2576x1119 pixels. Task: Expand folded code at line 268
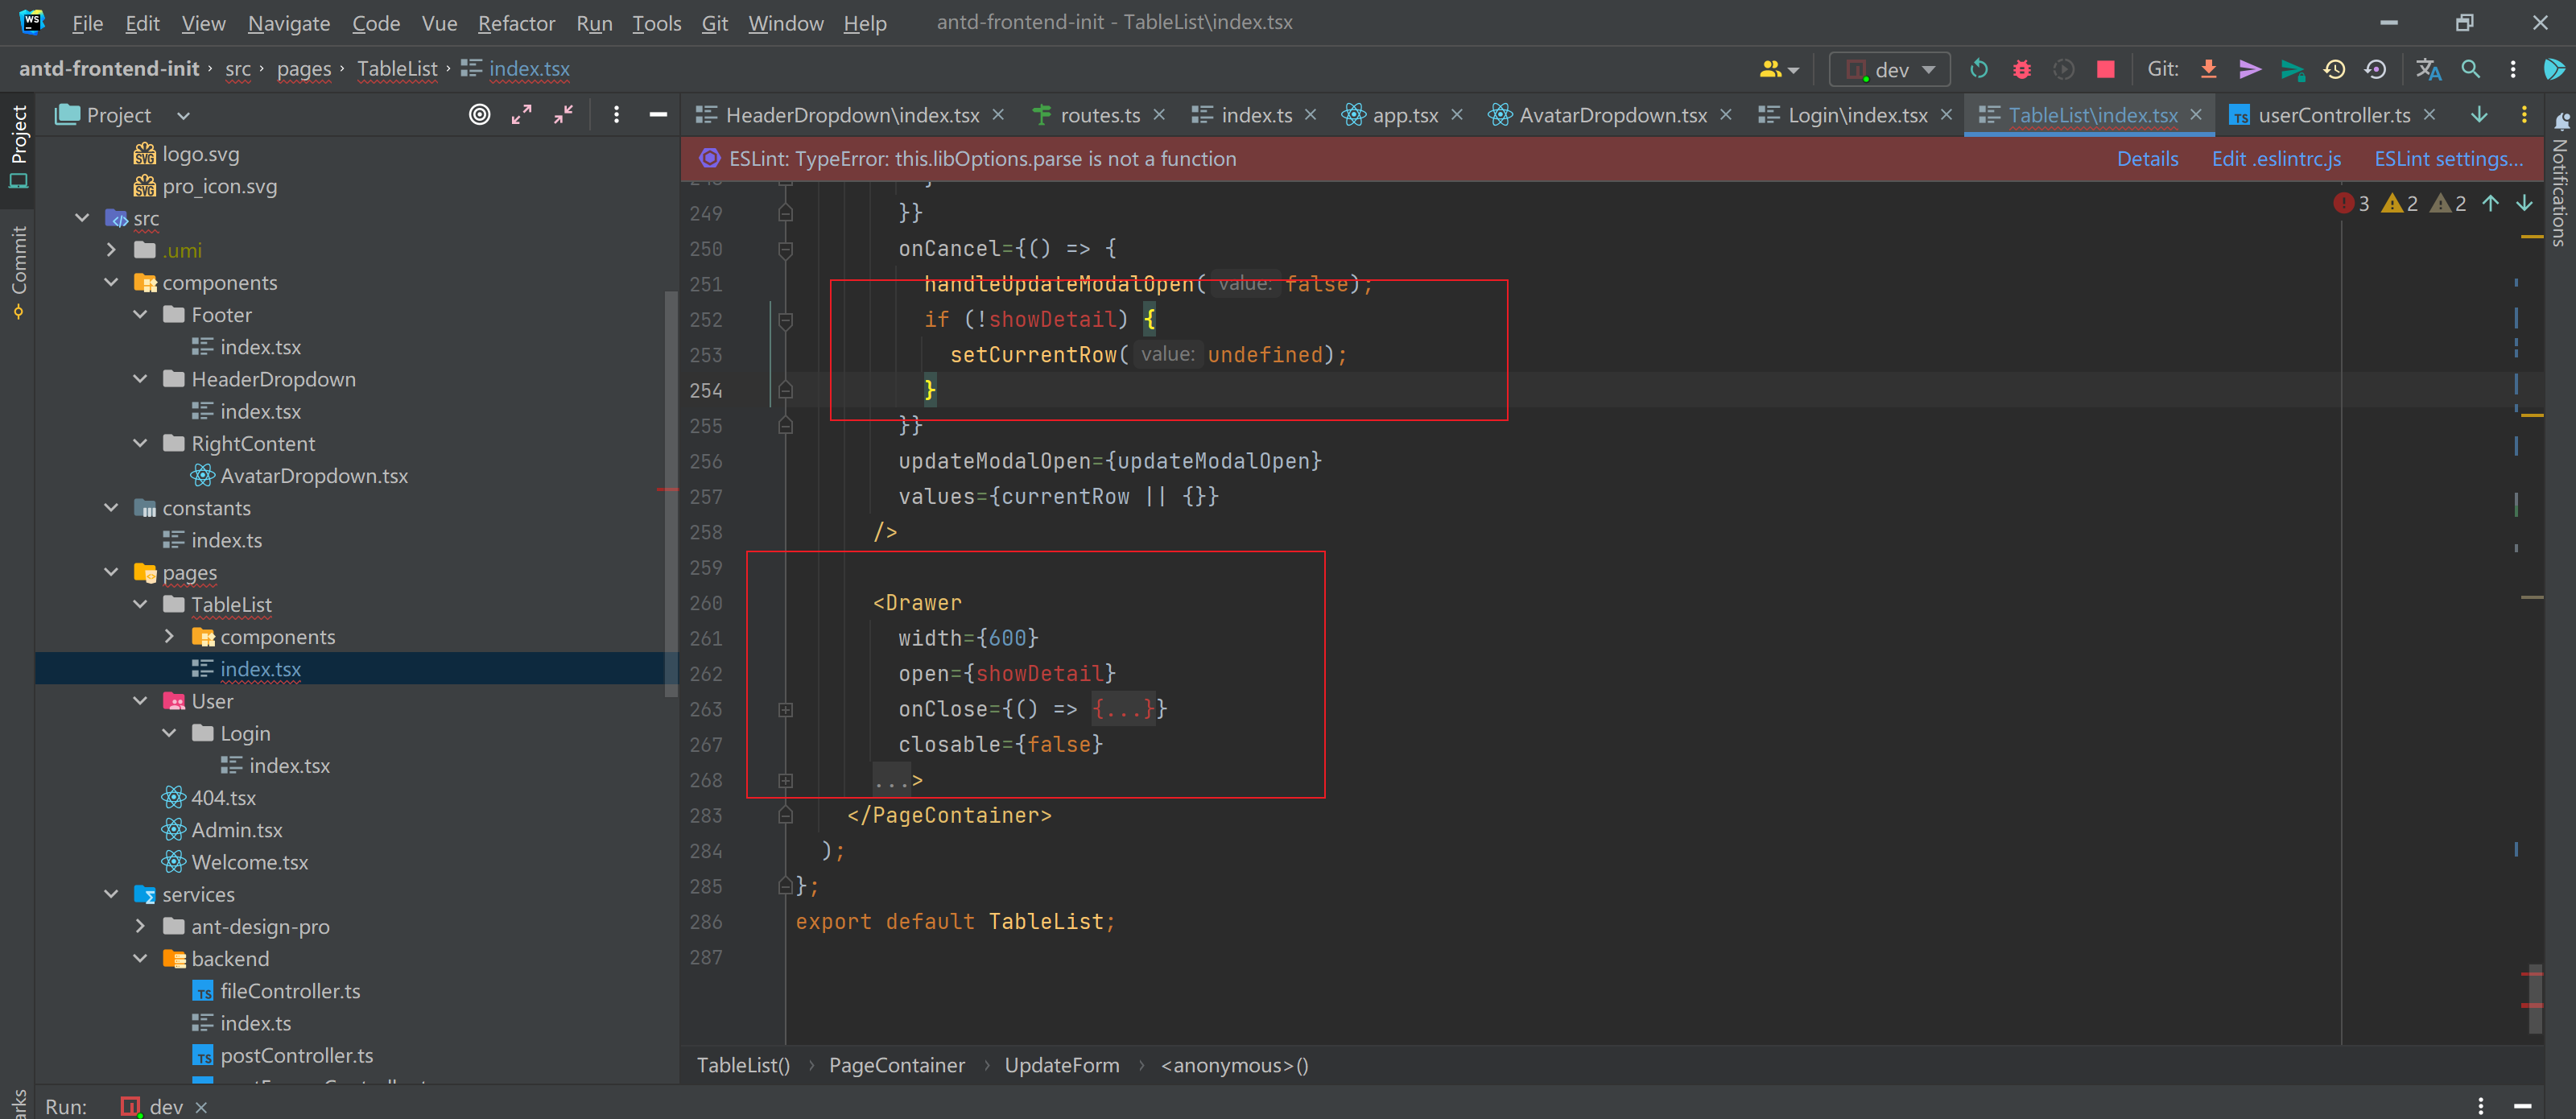coord(785,780)
